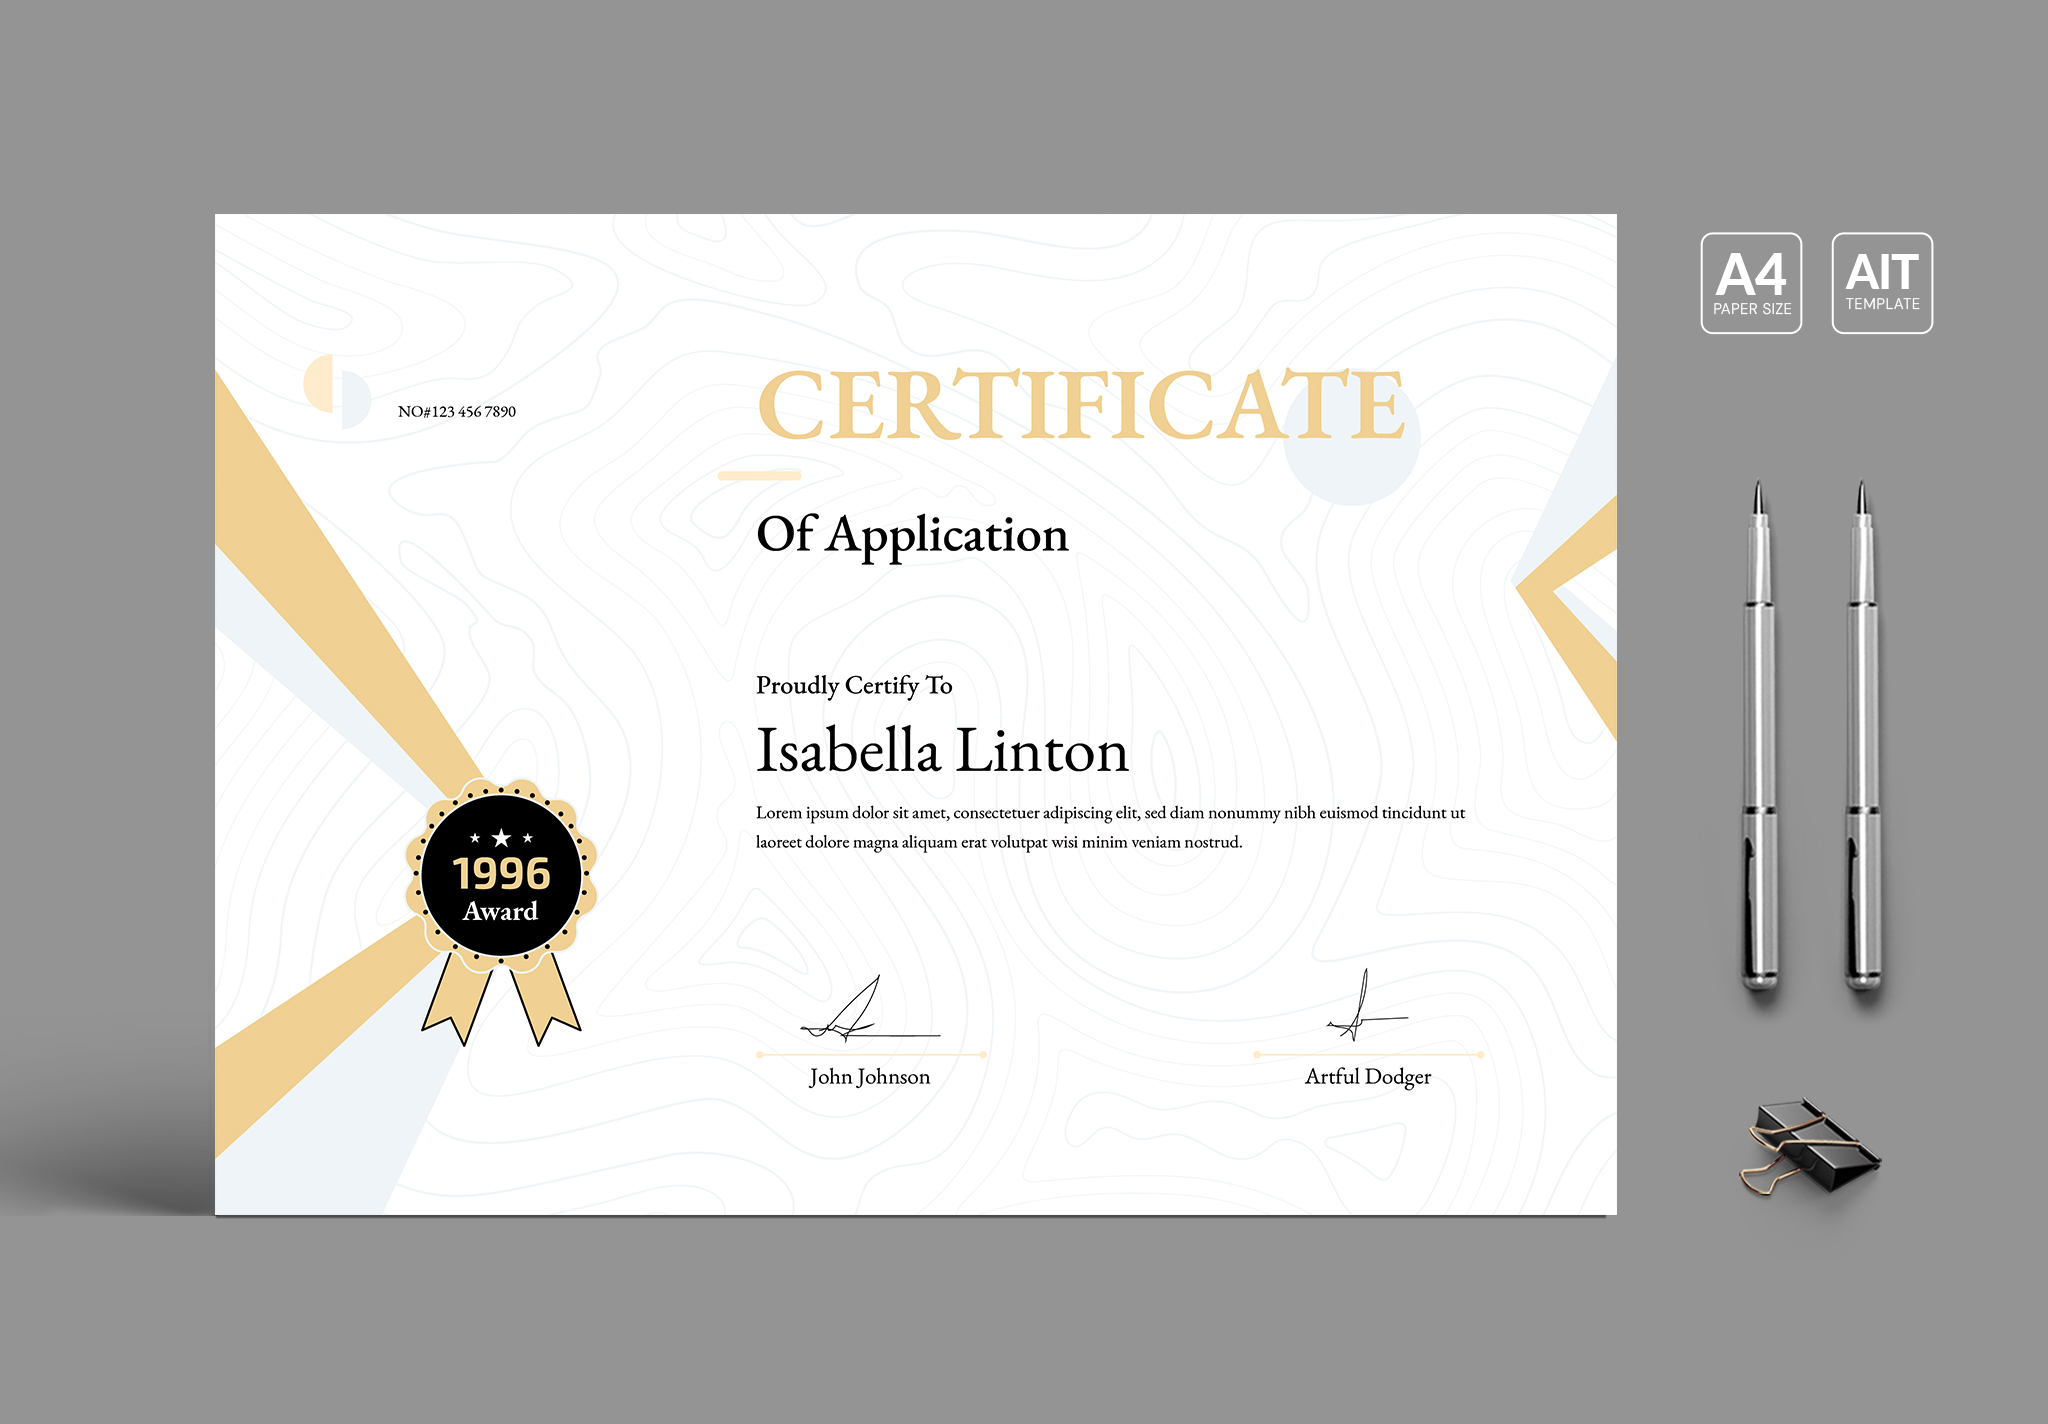Click the short gold bar under CERTIFICATE
The width and height of the screenshot is (2048, 1424).
pyautogui.click(x=760, y=475)
